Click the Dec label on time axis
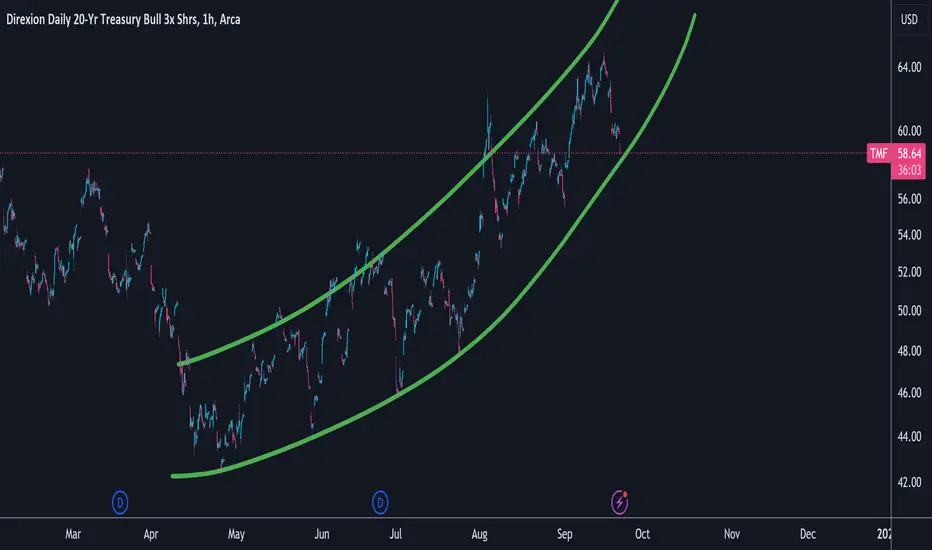932x550 pixels. [808, 534]
